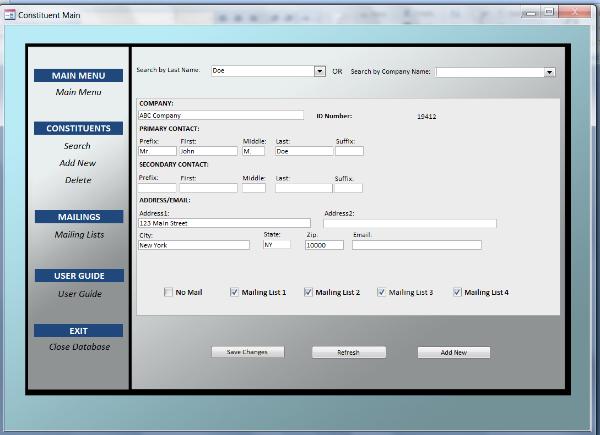Viewport: 600px width, 435px height.
Task: Click the Refresh button
Action: [348, 353]
